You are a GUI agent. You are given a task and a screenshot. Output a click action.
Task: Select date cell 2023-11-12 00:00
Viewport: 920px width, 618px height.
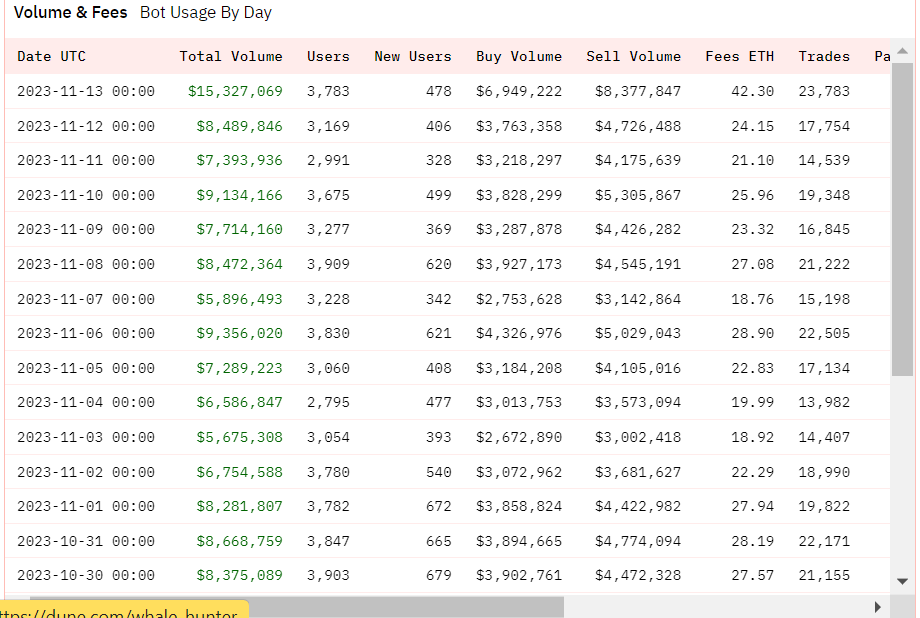click(86, 126)
